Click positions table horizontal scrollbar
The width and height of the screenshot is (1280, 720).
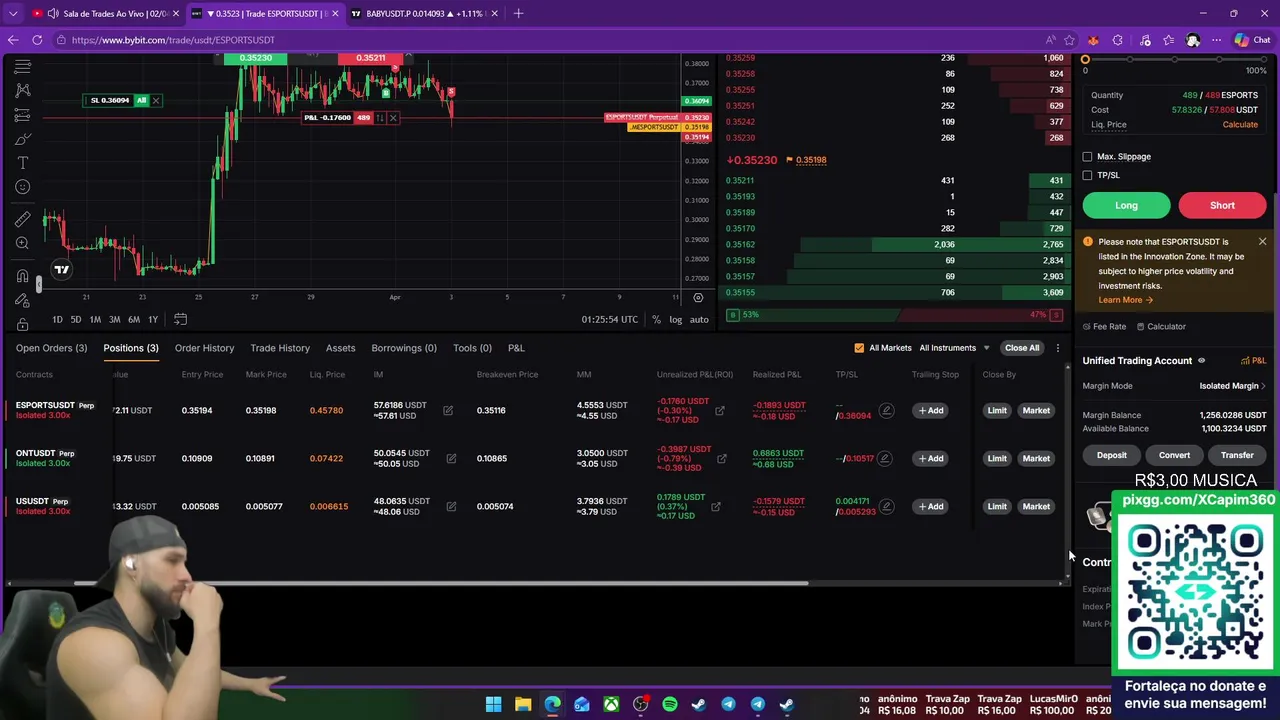[x=440, y=583]
